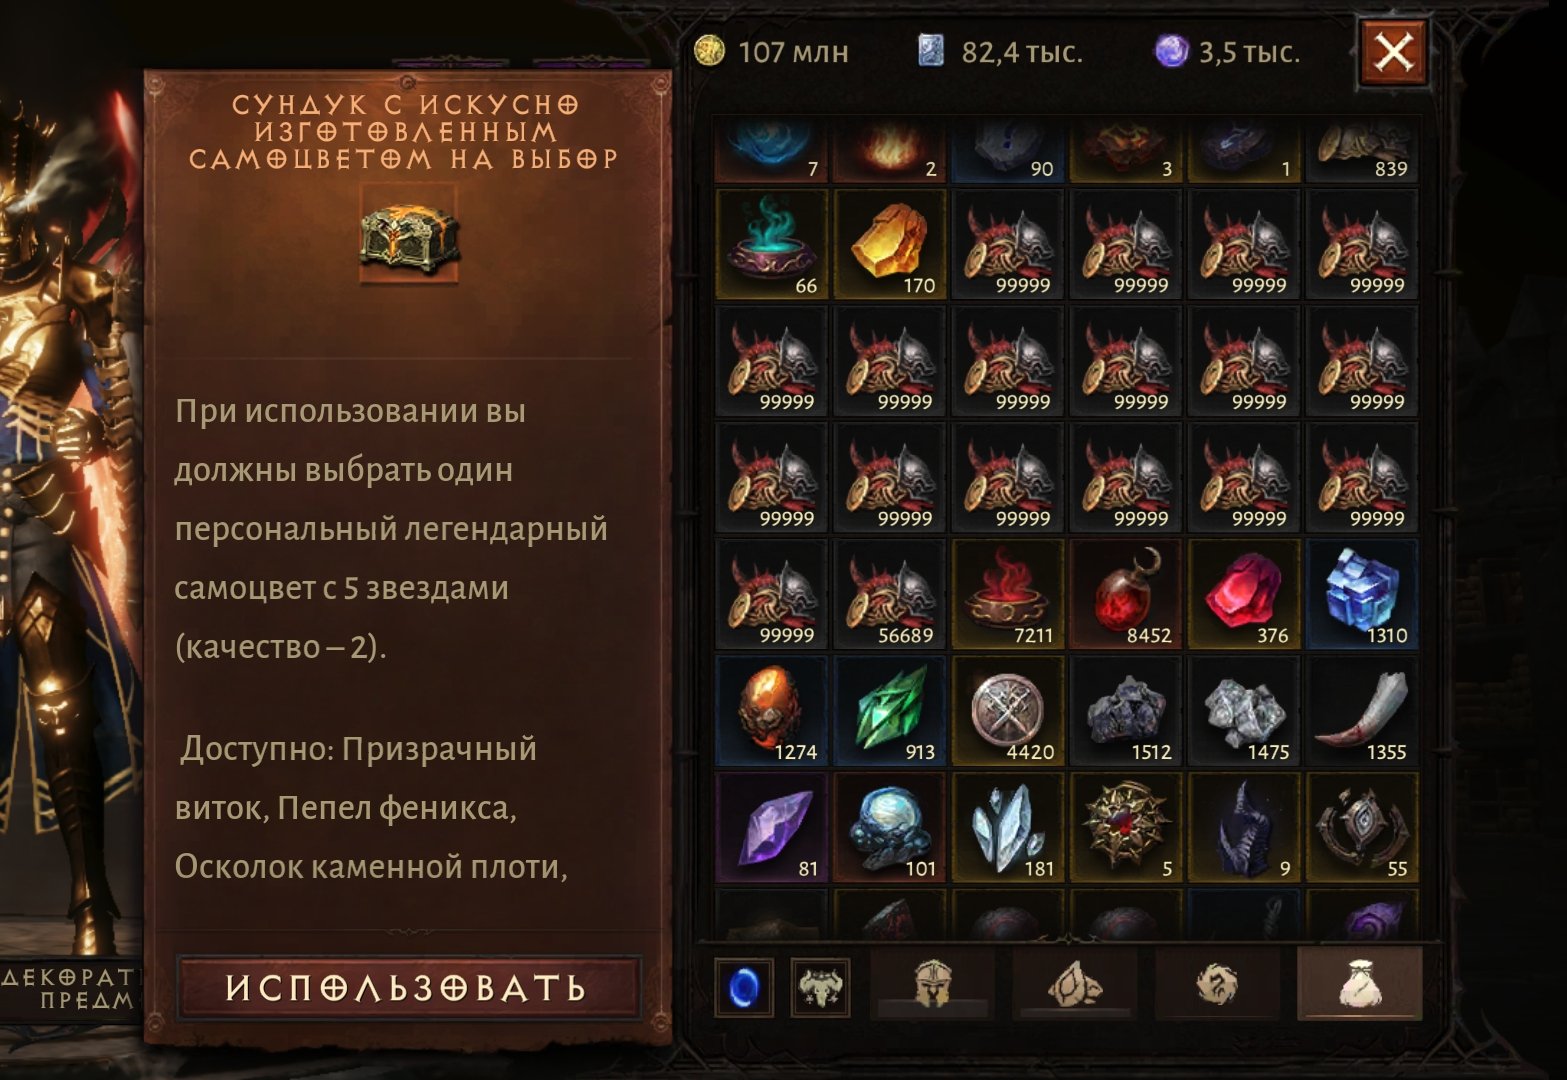Open the helmet equipment tab
Viewport: 1567px width, 1080px height.
coord(933,985)
